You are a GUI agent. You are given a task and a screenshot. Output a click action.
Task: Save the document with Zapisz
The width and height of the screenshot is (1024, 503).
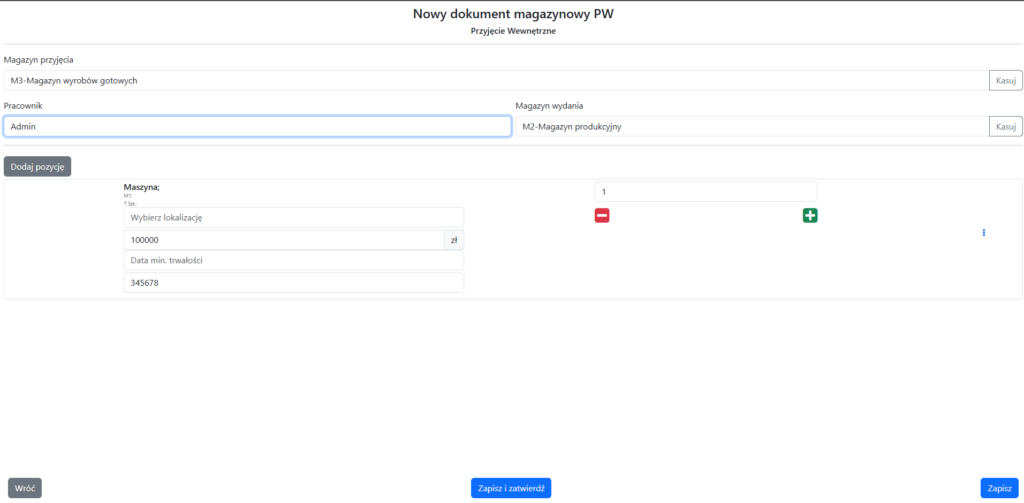point(999,488)
